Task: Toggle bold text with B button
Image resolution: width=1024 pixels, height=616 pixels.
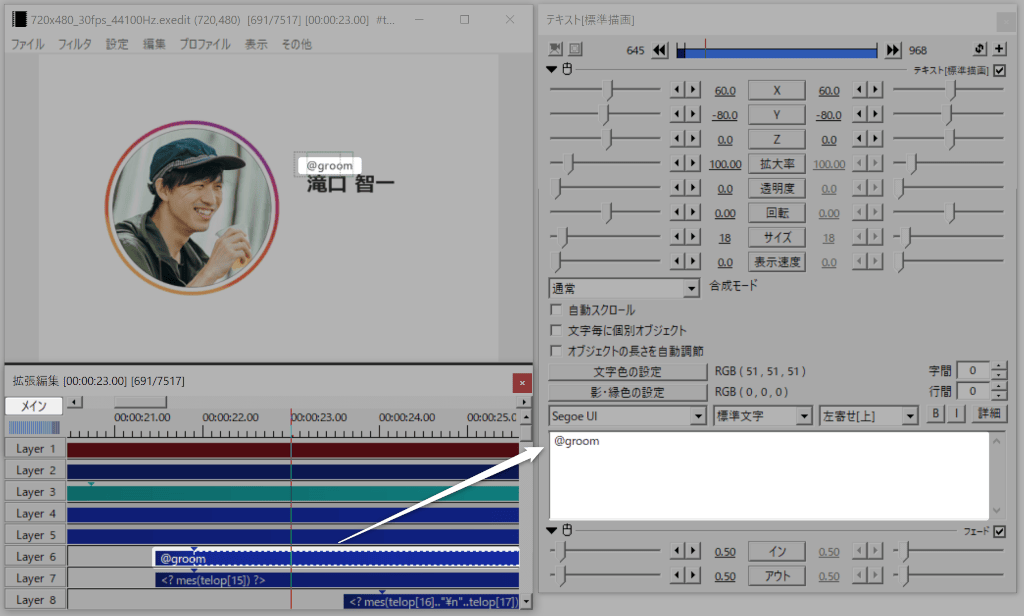Action: pyautogui.click(x=937, y=414)
